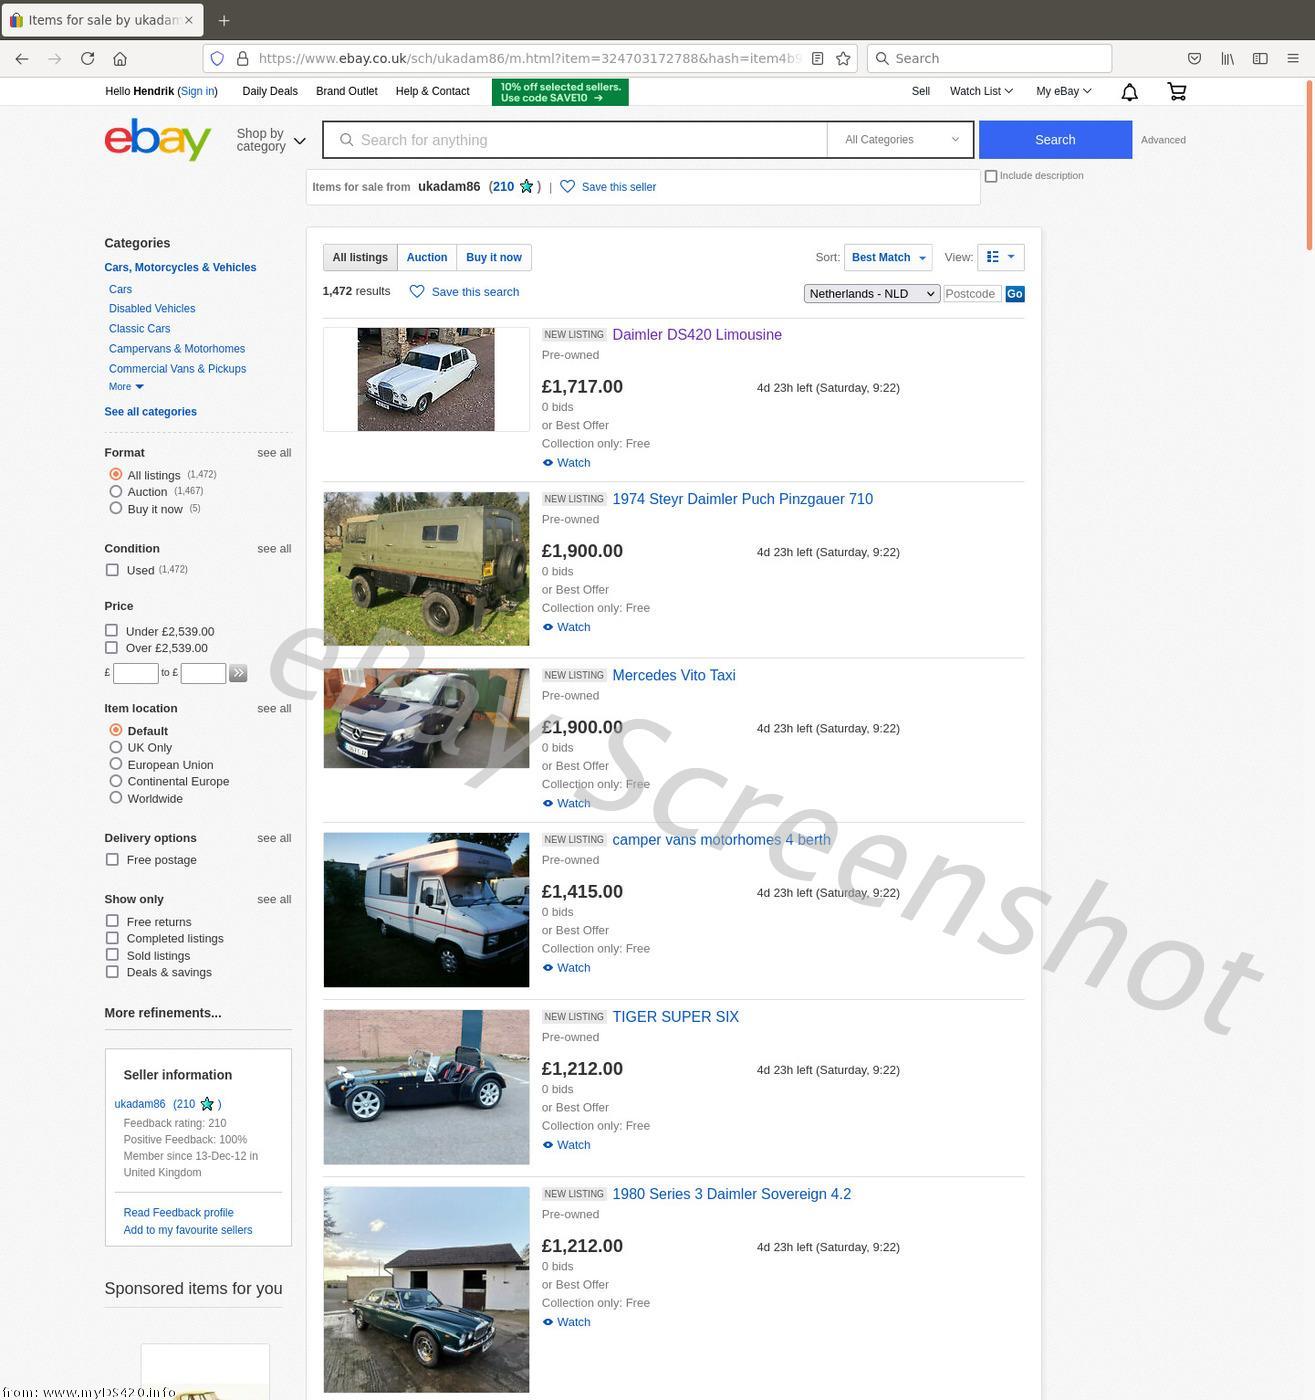Open the Daily Deals menu link

(270, 91)
